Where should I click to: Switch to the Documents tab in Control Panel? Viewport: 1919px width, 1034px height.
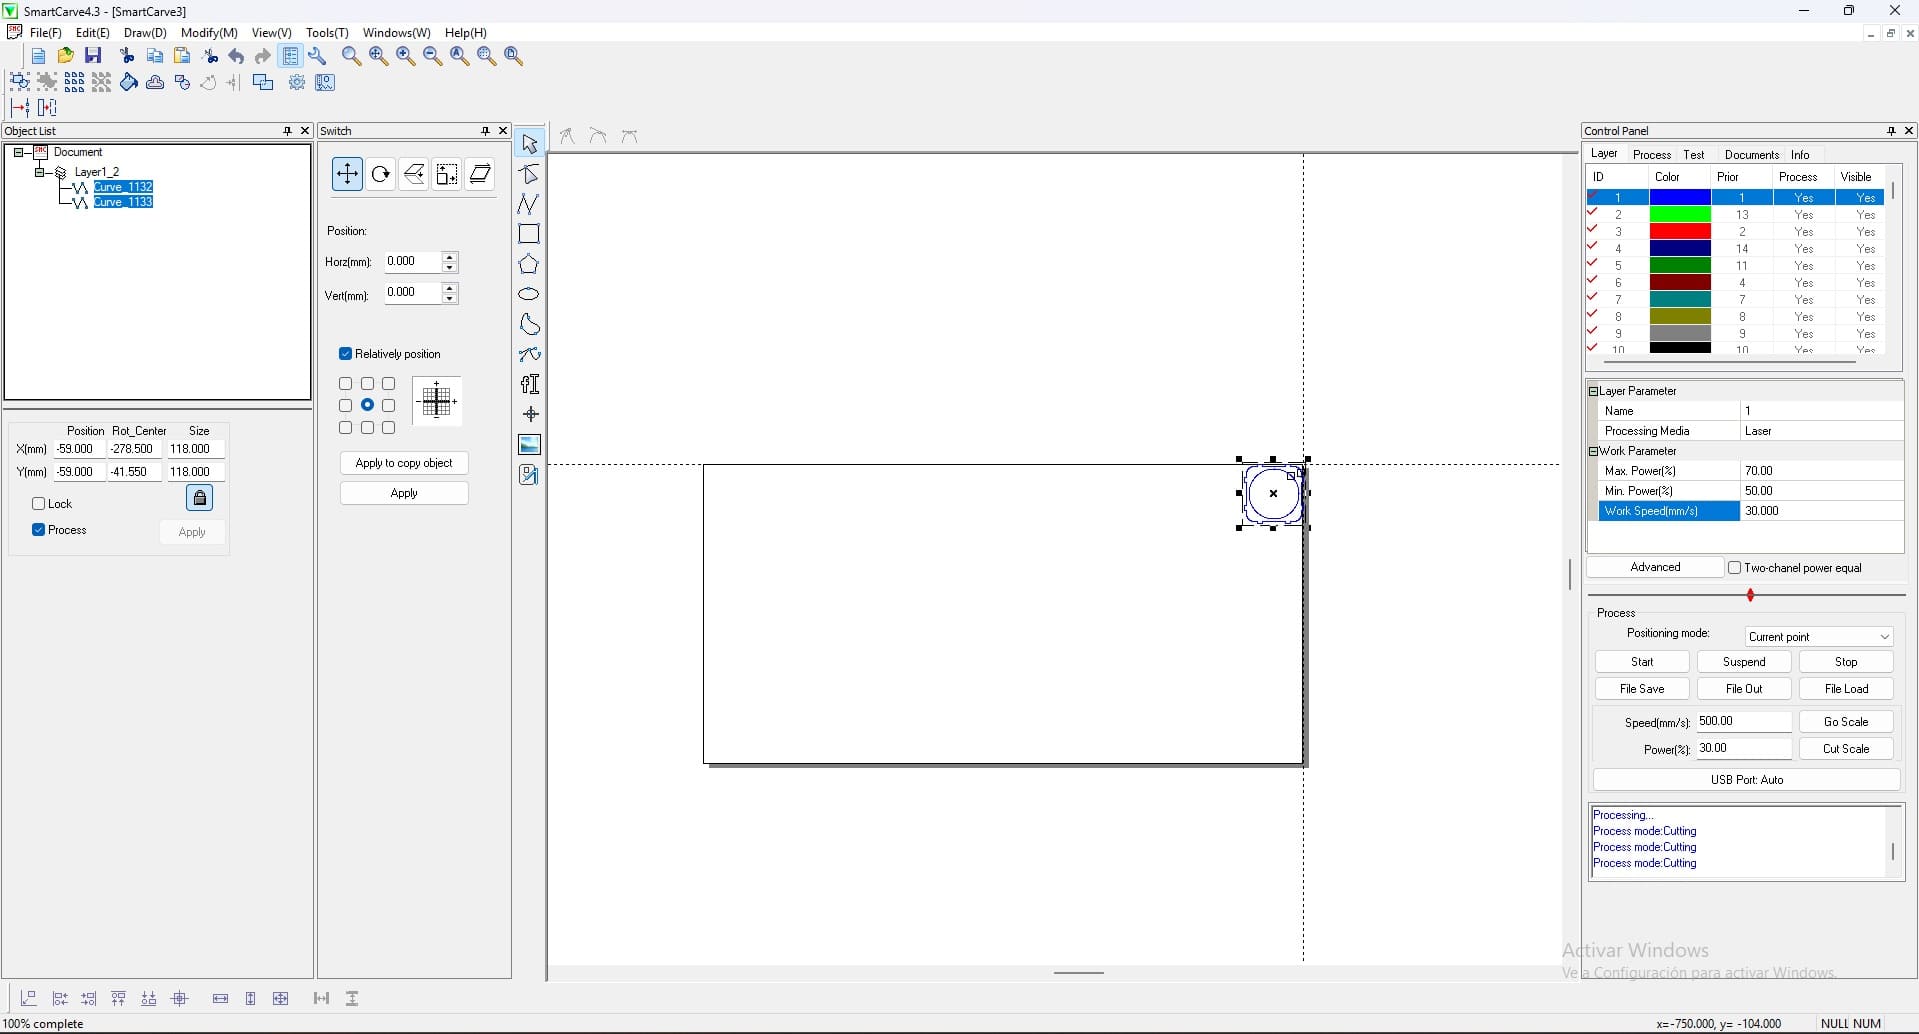[x=1752, y=155]
